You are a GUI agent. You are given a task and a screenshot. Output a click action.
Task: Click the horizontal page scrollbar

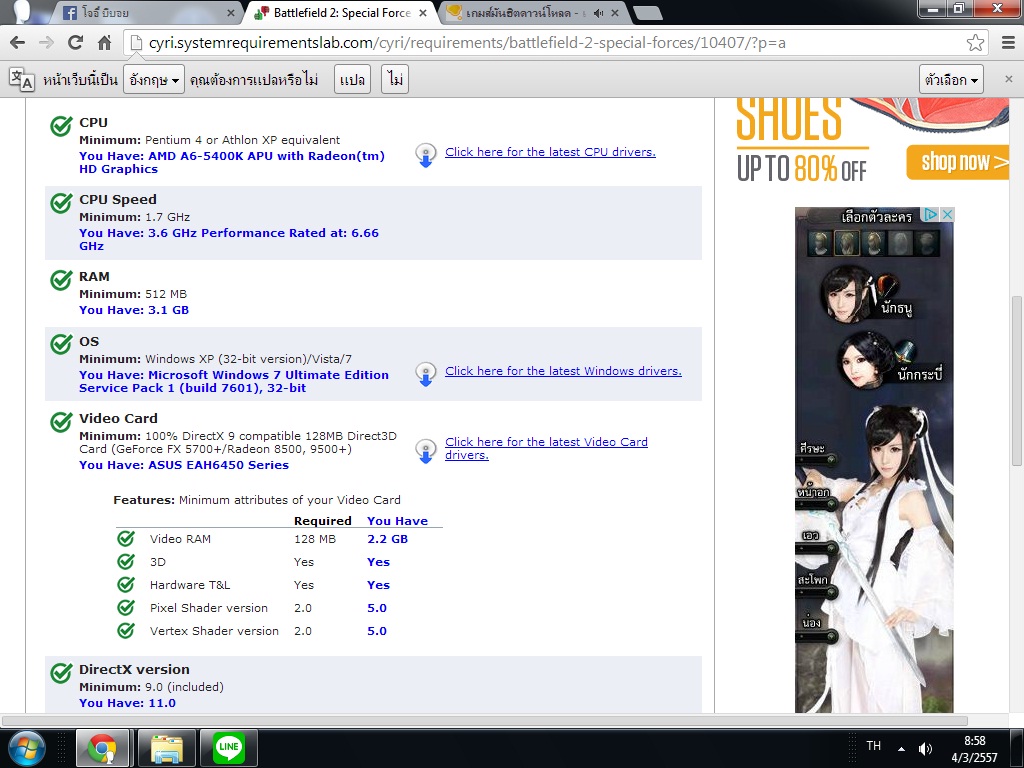485,721
